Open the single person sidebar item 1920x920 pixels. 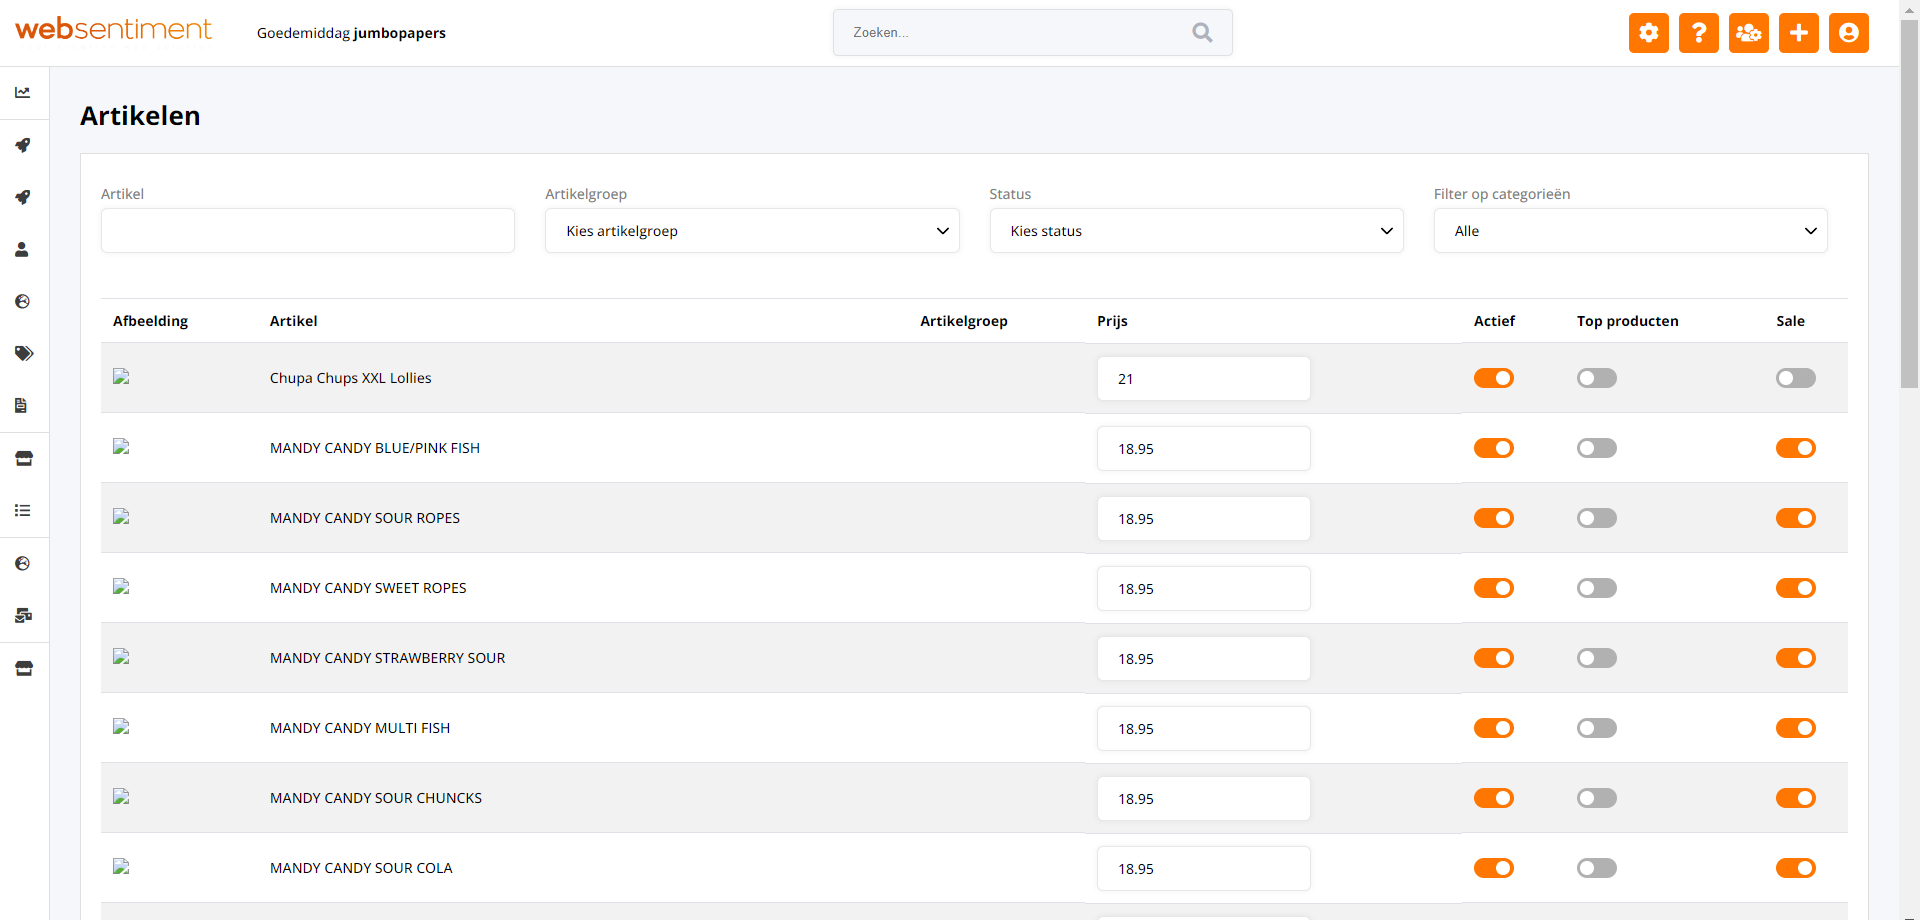click(22, 250)
